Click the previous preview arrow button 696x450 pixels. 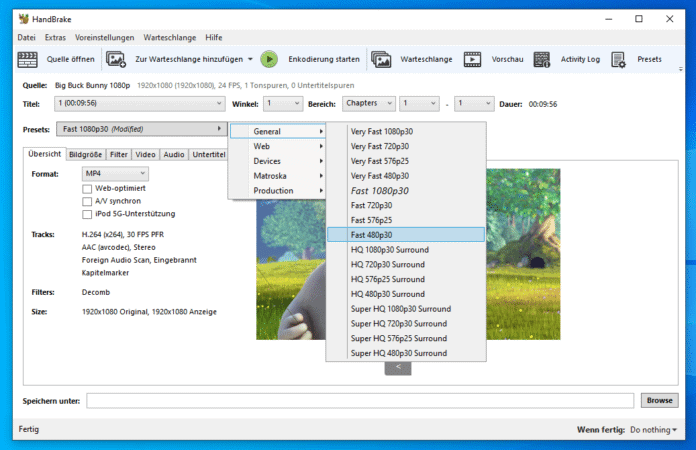click(x=398, y=368)
